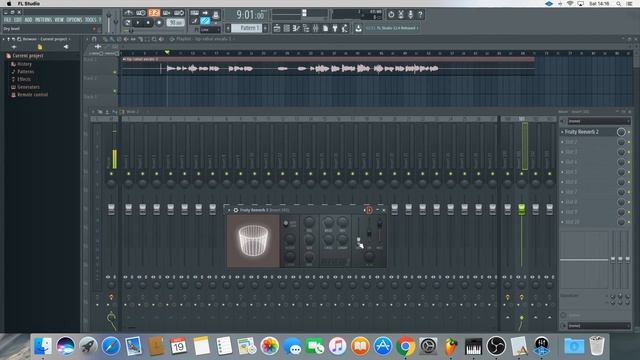Click the 9:01:00 time display
Image resolution: width=640 pixels, height=360 pixels.
250,15
